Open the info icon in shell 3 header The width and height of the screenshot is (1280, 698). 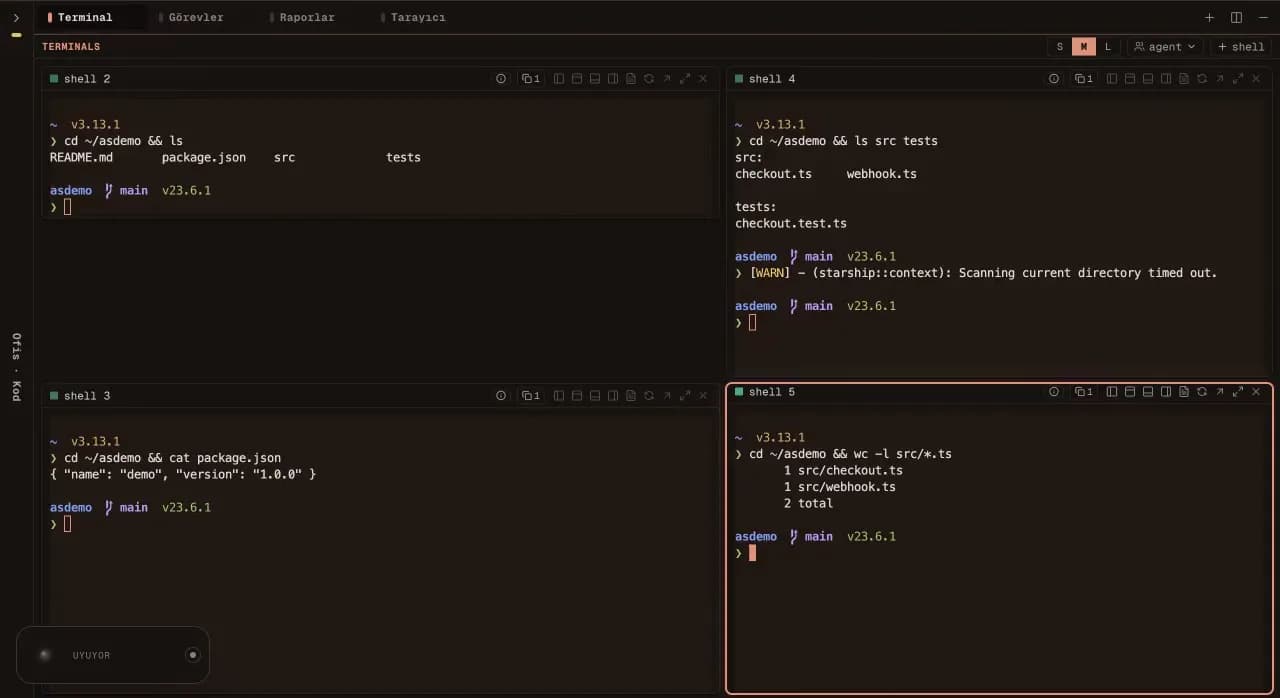tap(501, 396)
